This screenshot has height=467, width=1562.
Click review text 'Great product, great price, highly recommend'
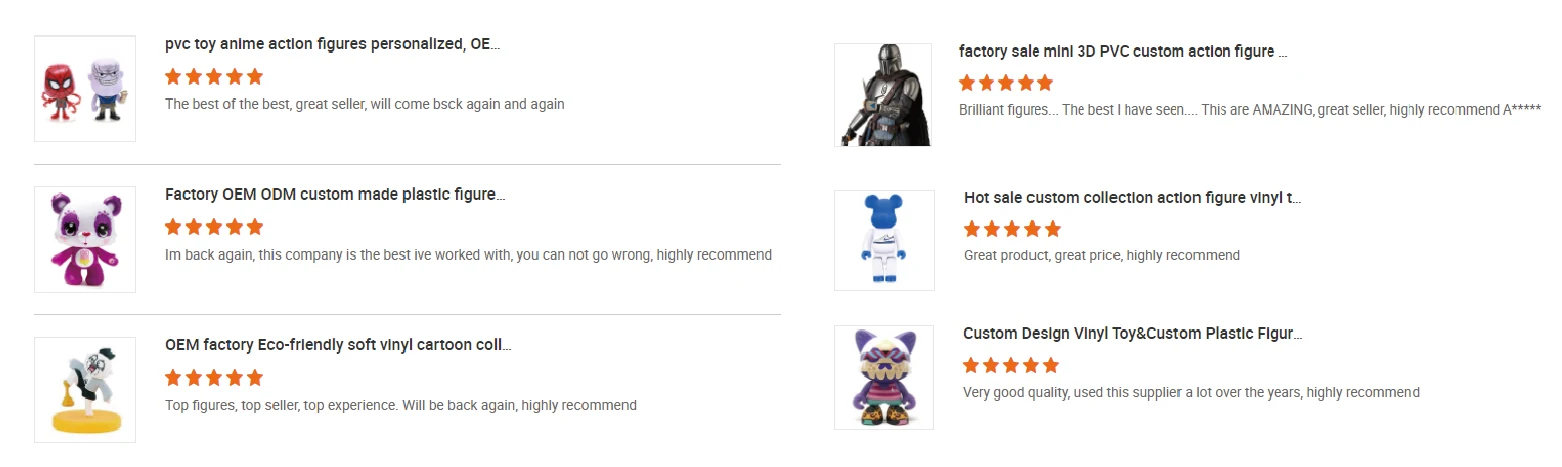(x=1101, y=256)
